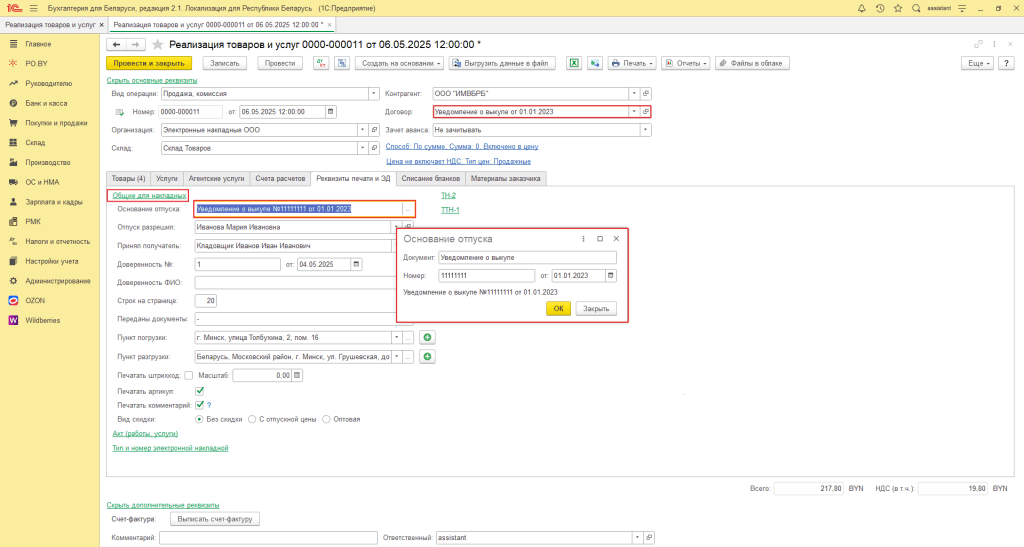1024x547 pixels.
Task: Open calculator for Масштаб field
Action: click(x=296, y=375)
